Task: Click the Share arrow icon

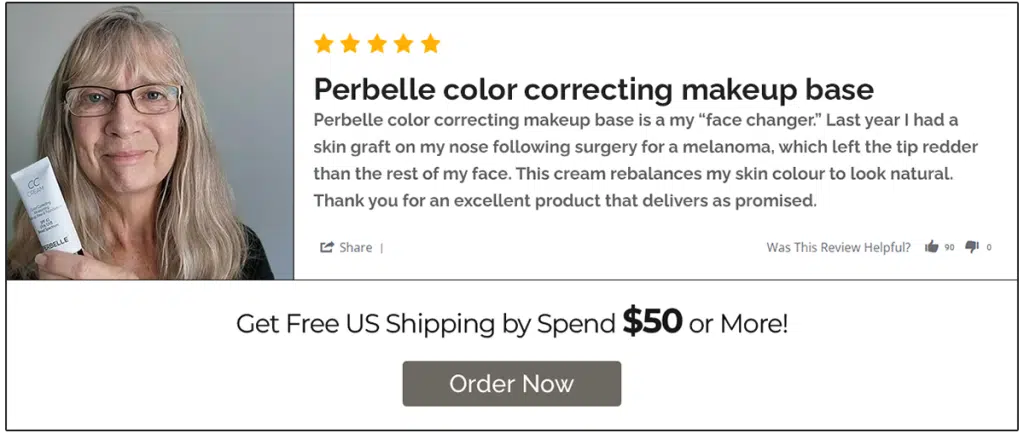Action: [326, 247]
